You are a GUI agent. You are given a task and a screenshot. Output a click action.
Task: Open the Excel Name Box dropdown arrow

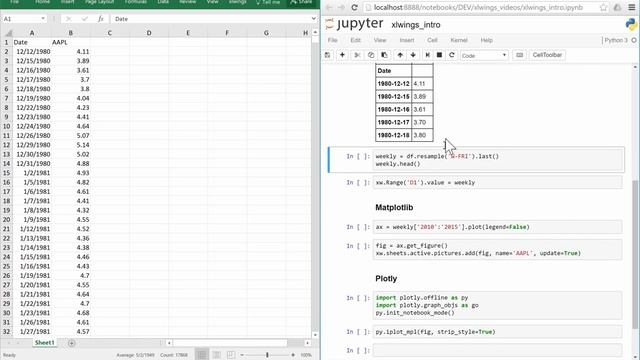(43, 19)
